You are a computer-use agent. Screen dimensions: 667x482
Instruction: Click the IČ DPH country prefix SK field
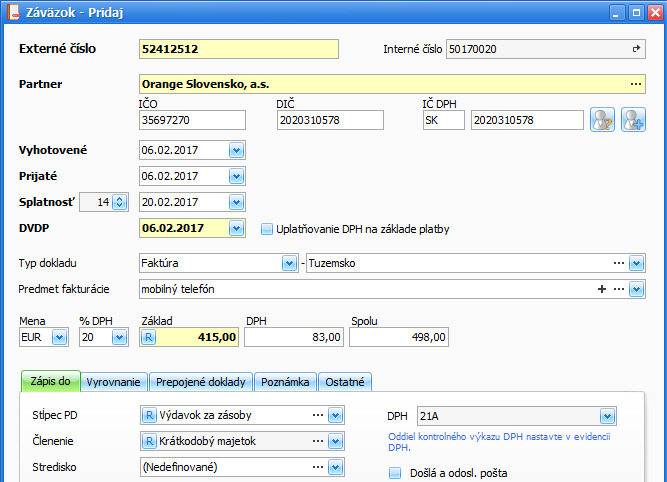pyautogui.click(x=444, y=120)
